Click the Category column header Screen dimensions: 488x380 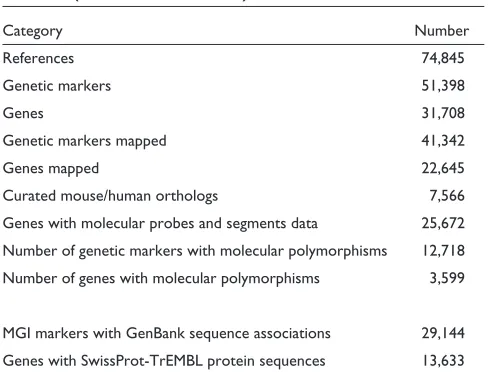[32, 32]
